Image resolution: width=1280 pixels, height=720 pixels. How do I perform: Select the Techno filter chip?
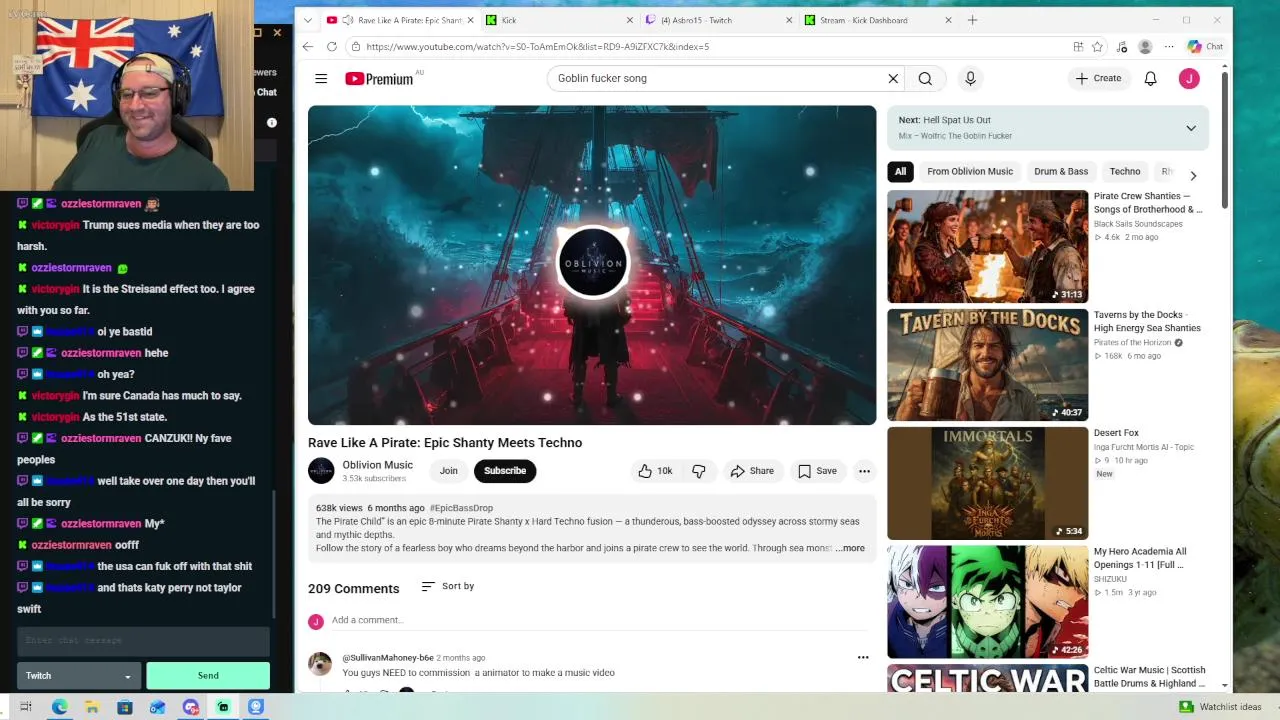[x=1125, y=171]
